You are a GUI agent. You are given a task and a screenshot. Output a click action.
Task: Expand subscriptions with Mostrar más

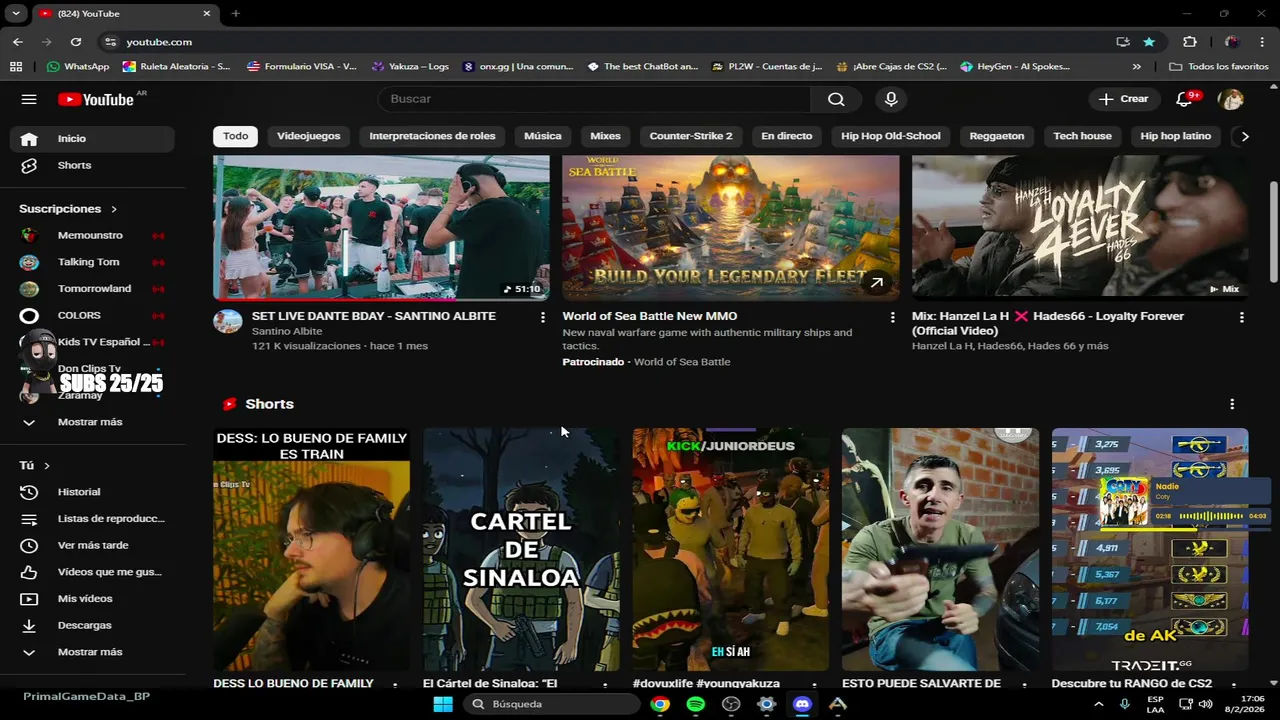click(x=92, y=422)
